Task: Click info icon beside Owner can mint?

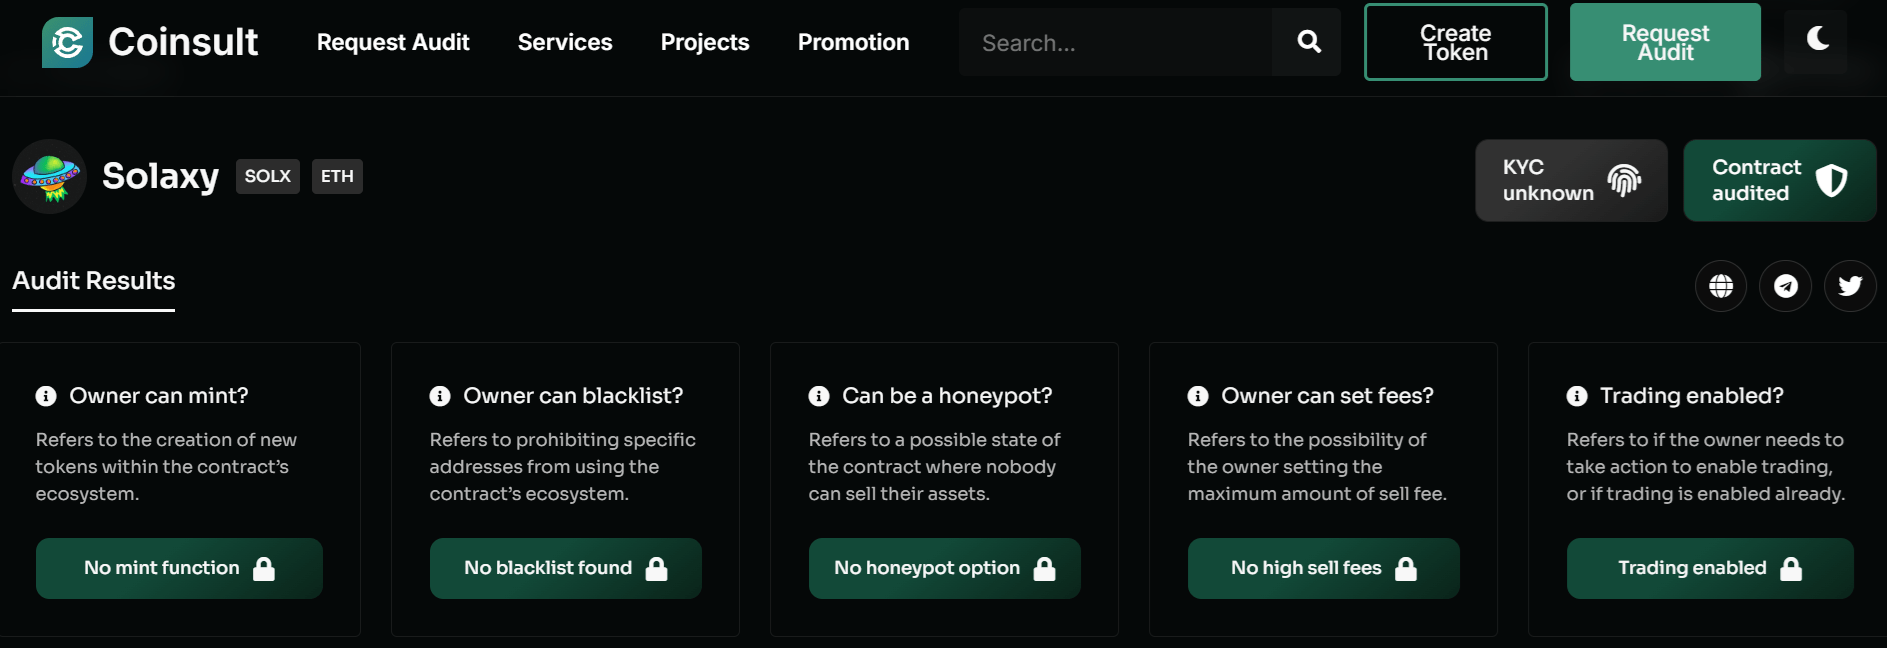Action: point(46,396)
